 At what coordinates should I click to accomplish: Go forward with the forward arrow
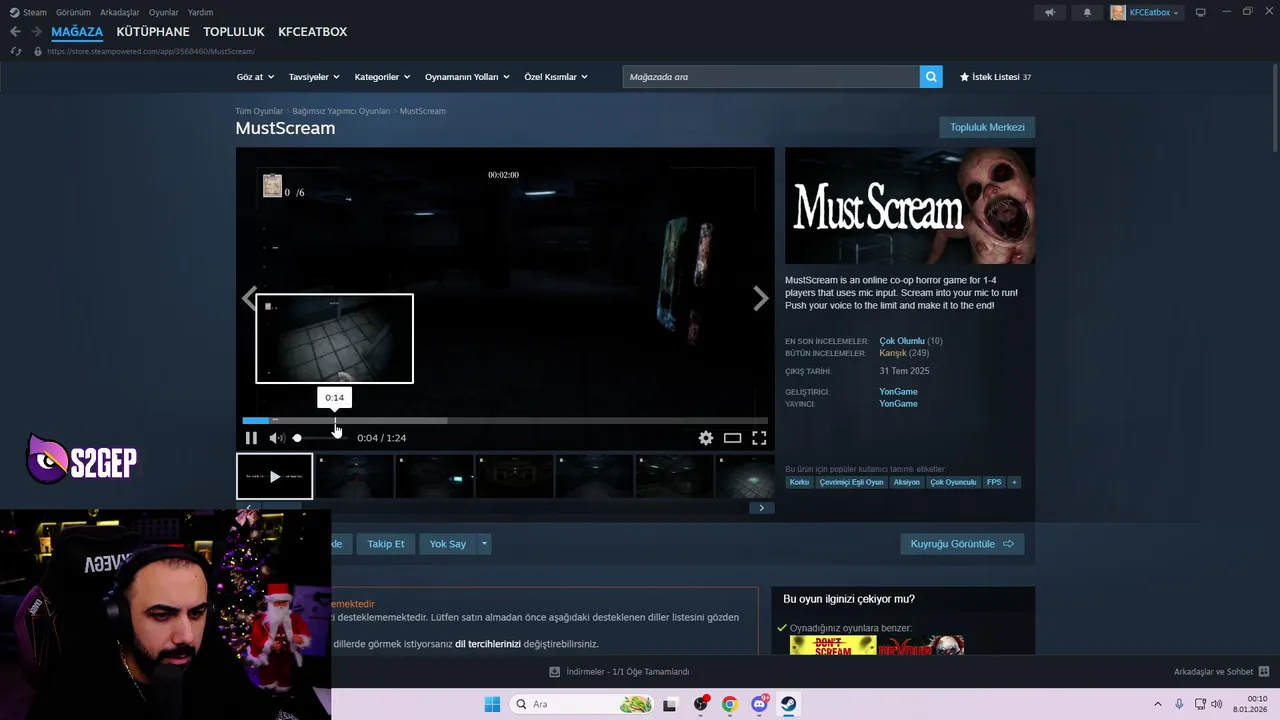pyautogui.click(x=36, y=32)
